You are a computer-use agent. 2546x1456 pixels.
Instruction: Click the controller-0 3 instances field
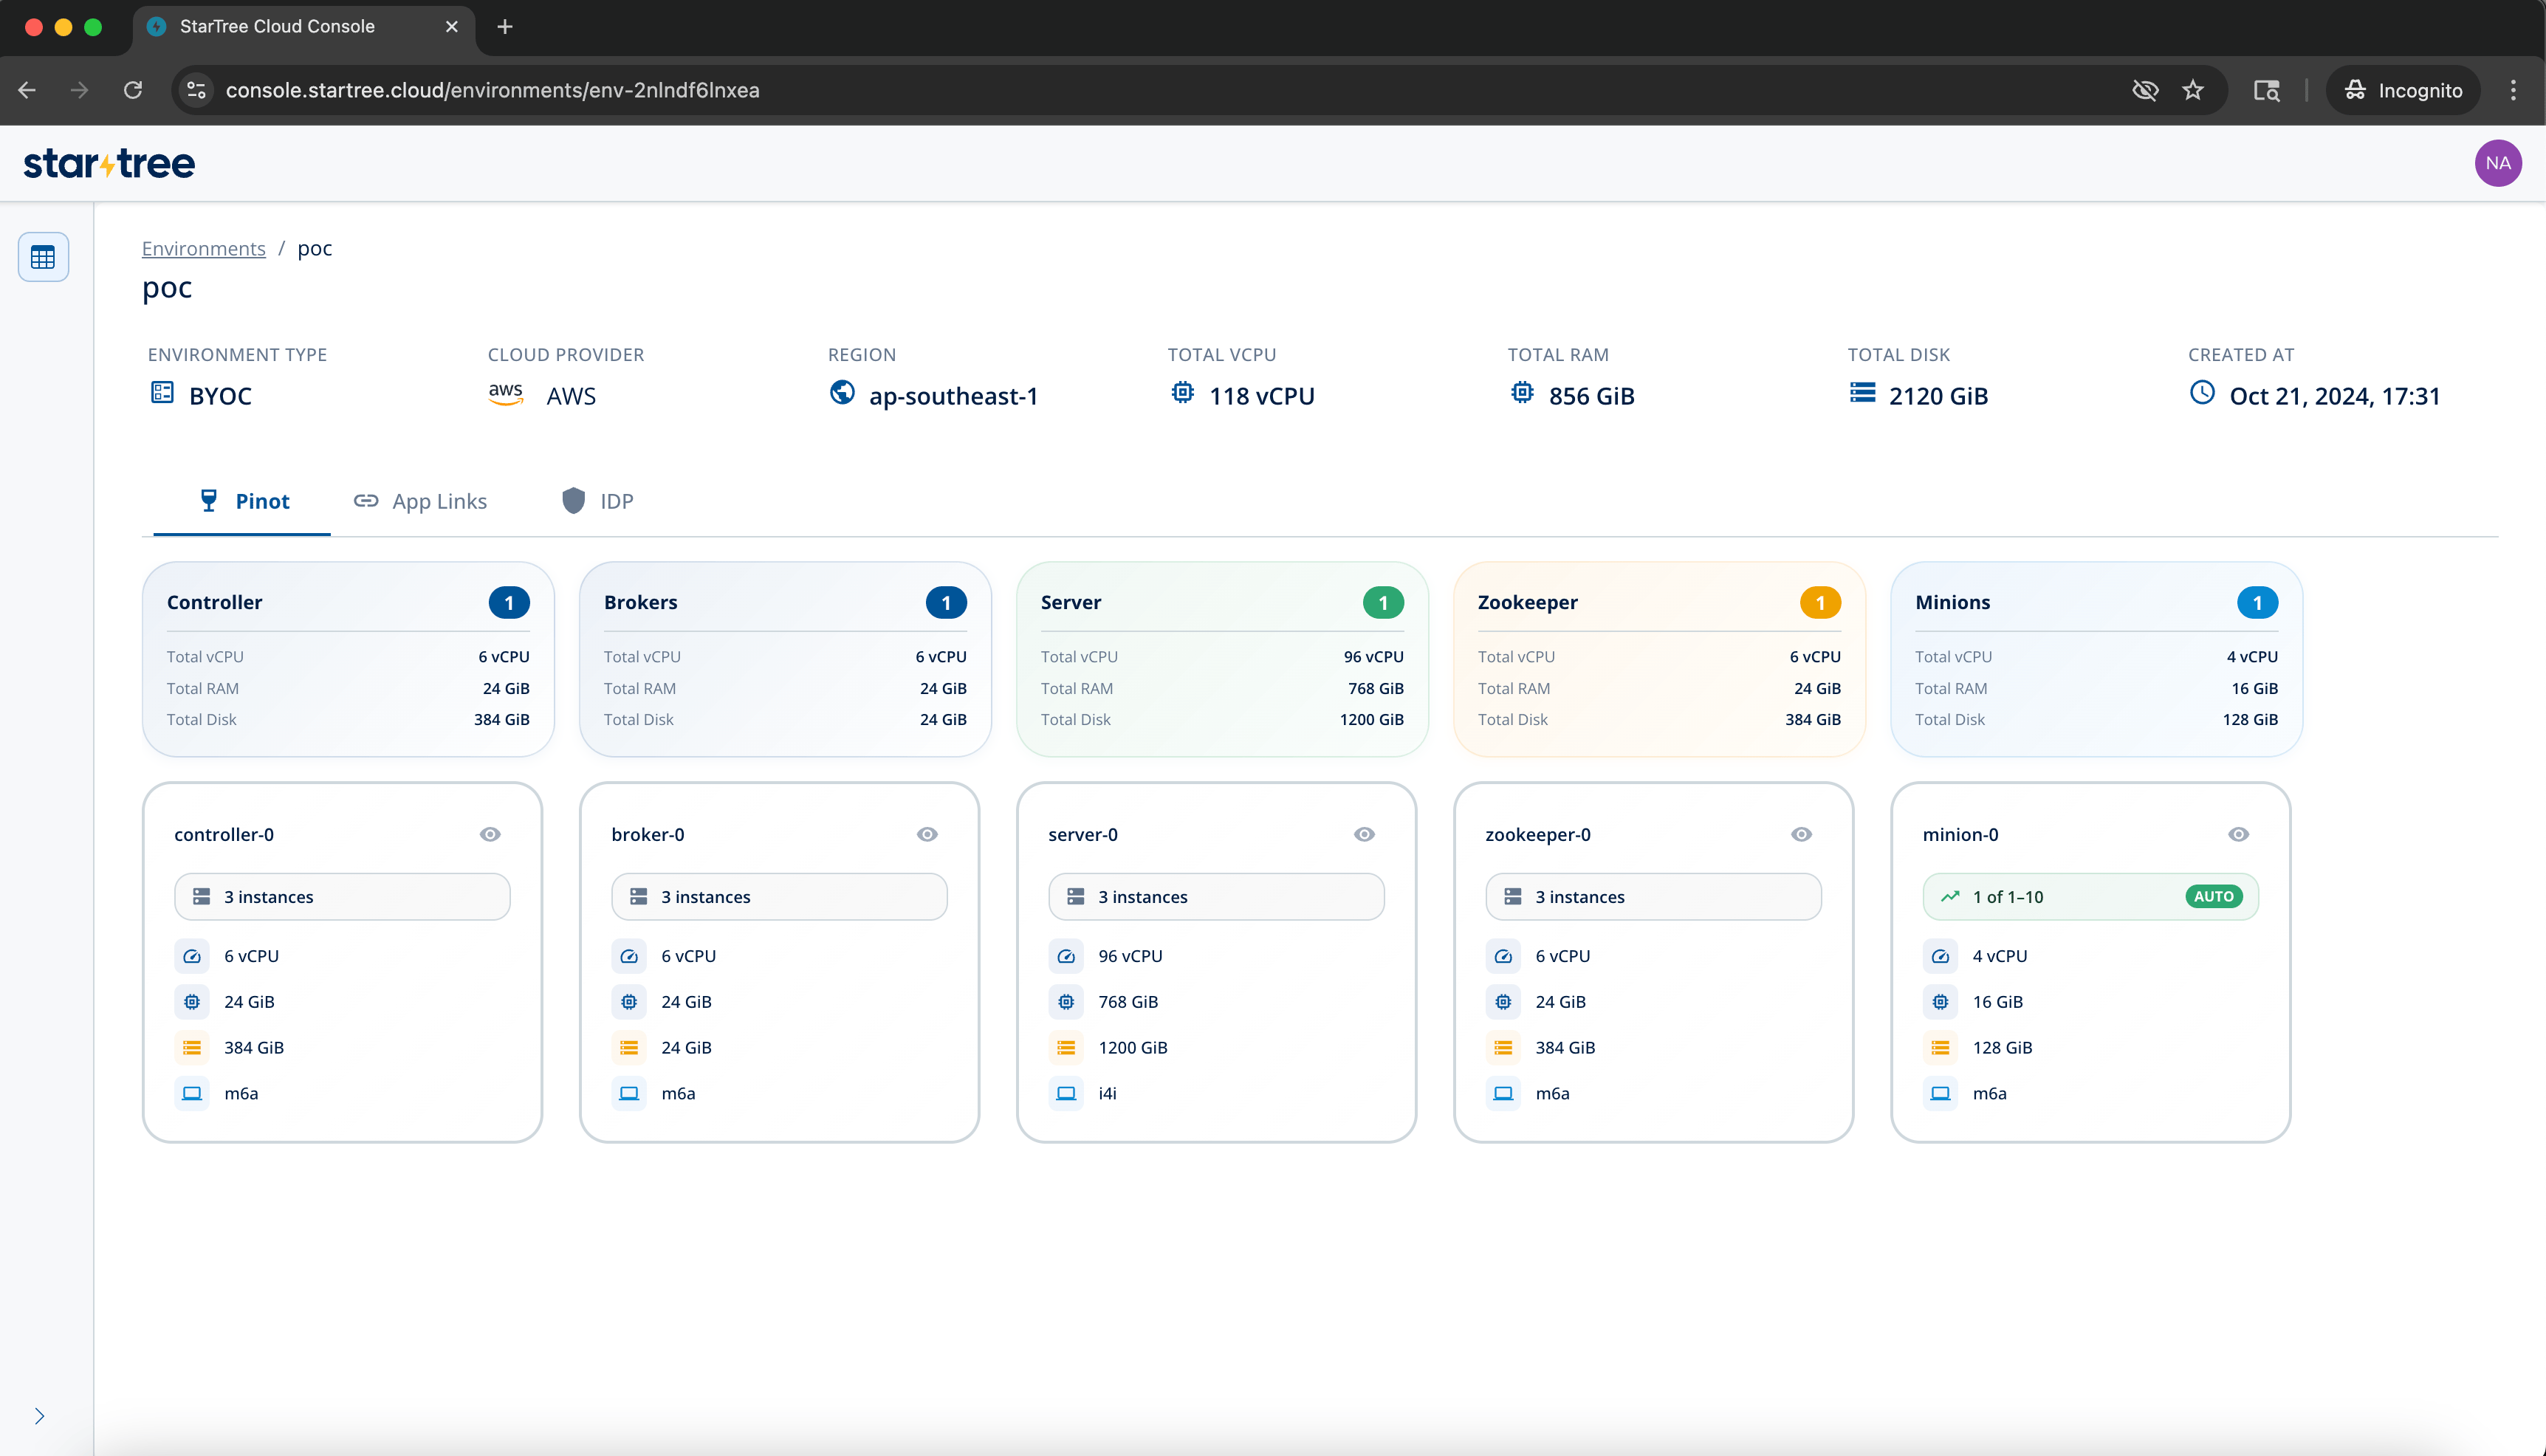[342, 896]
